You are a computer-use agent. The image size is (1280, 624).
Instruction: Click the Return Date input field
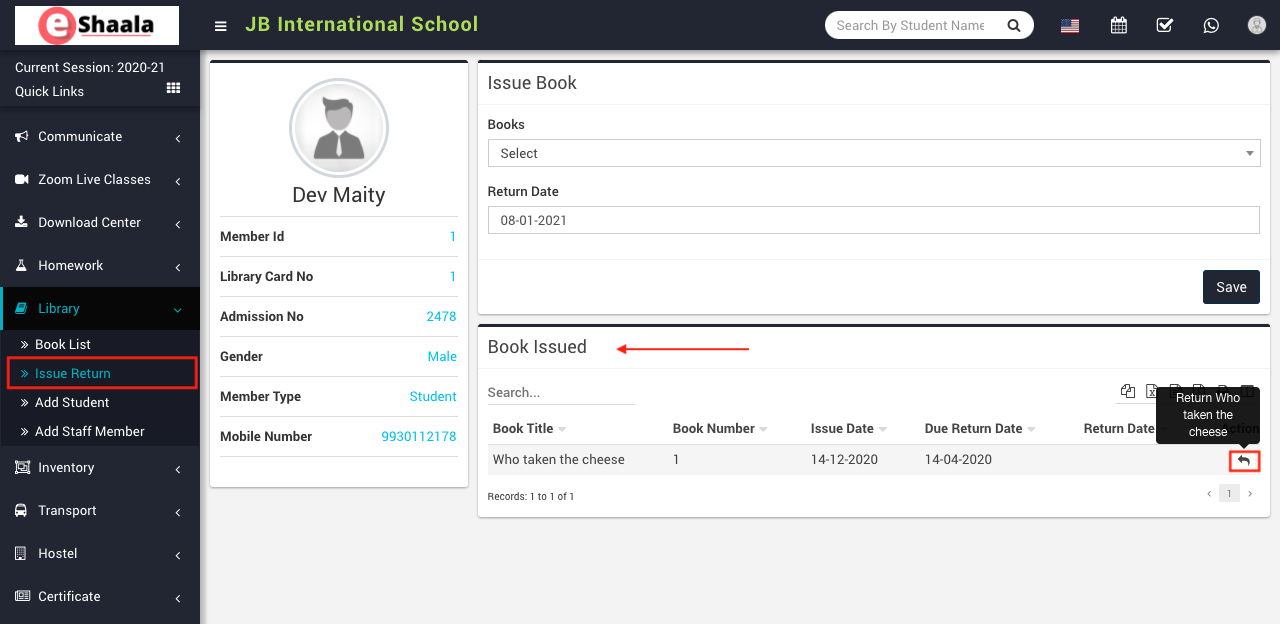(873, 220)
